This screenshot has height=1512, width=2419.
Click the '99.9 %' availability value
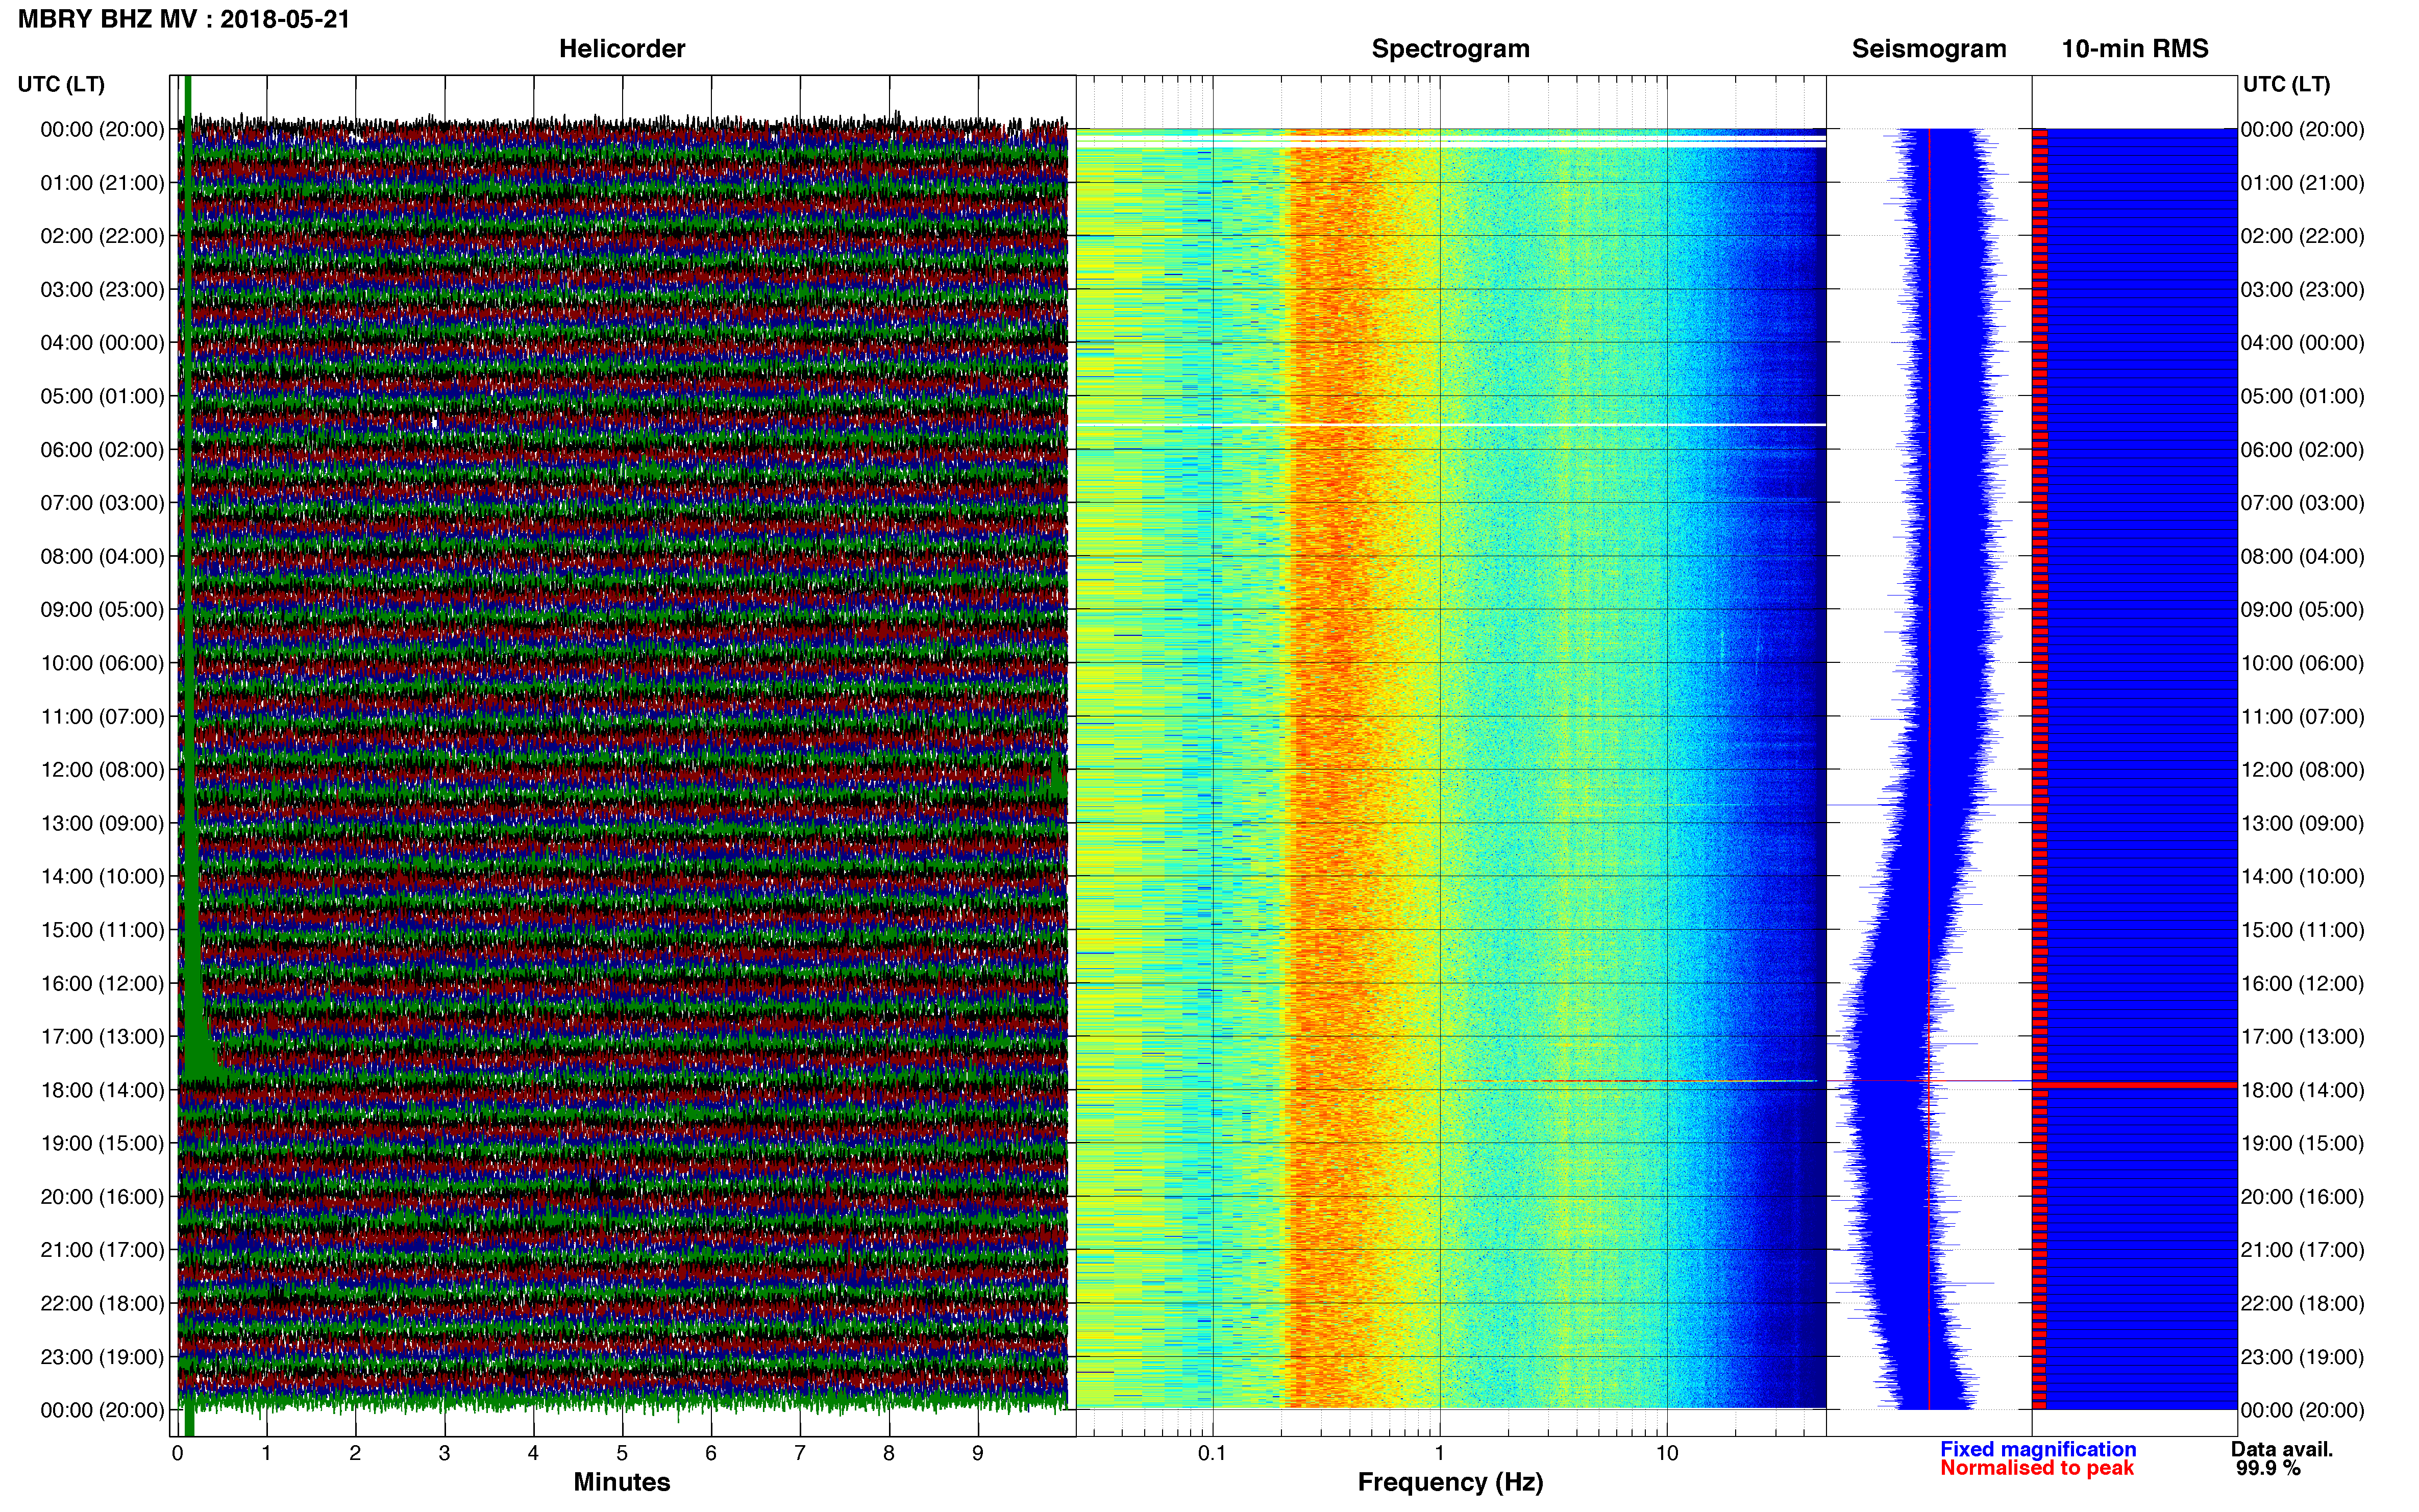click(2269, 1468)
